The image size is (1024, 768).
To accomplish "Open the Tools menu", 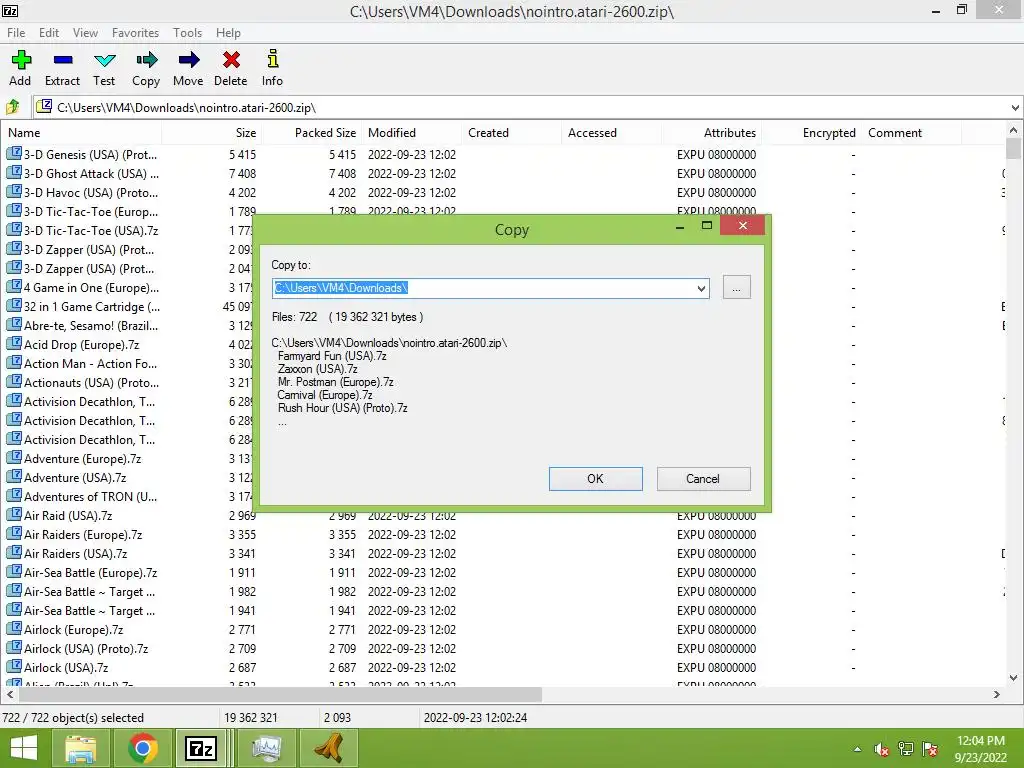I will [x=187, y=33].
